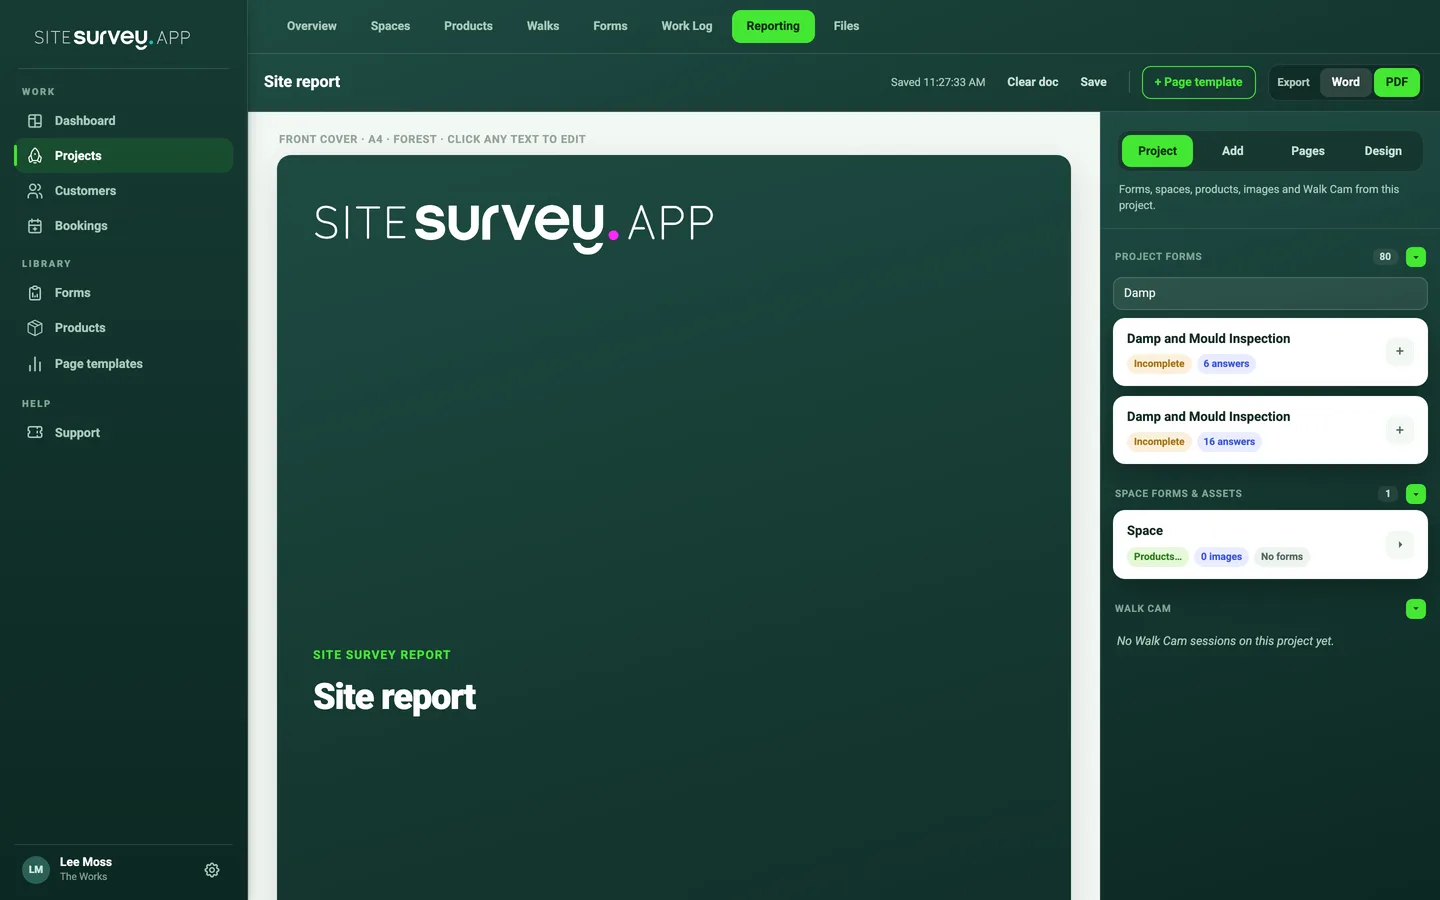Open Customers in the sidebar

124,191
